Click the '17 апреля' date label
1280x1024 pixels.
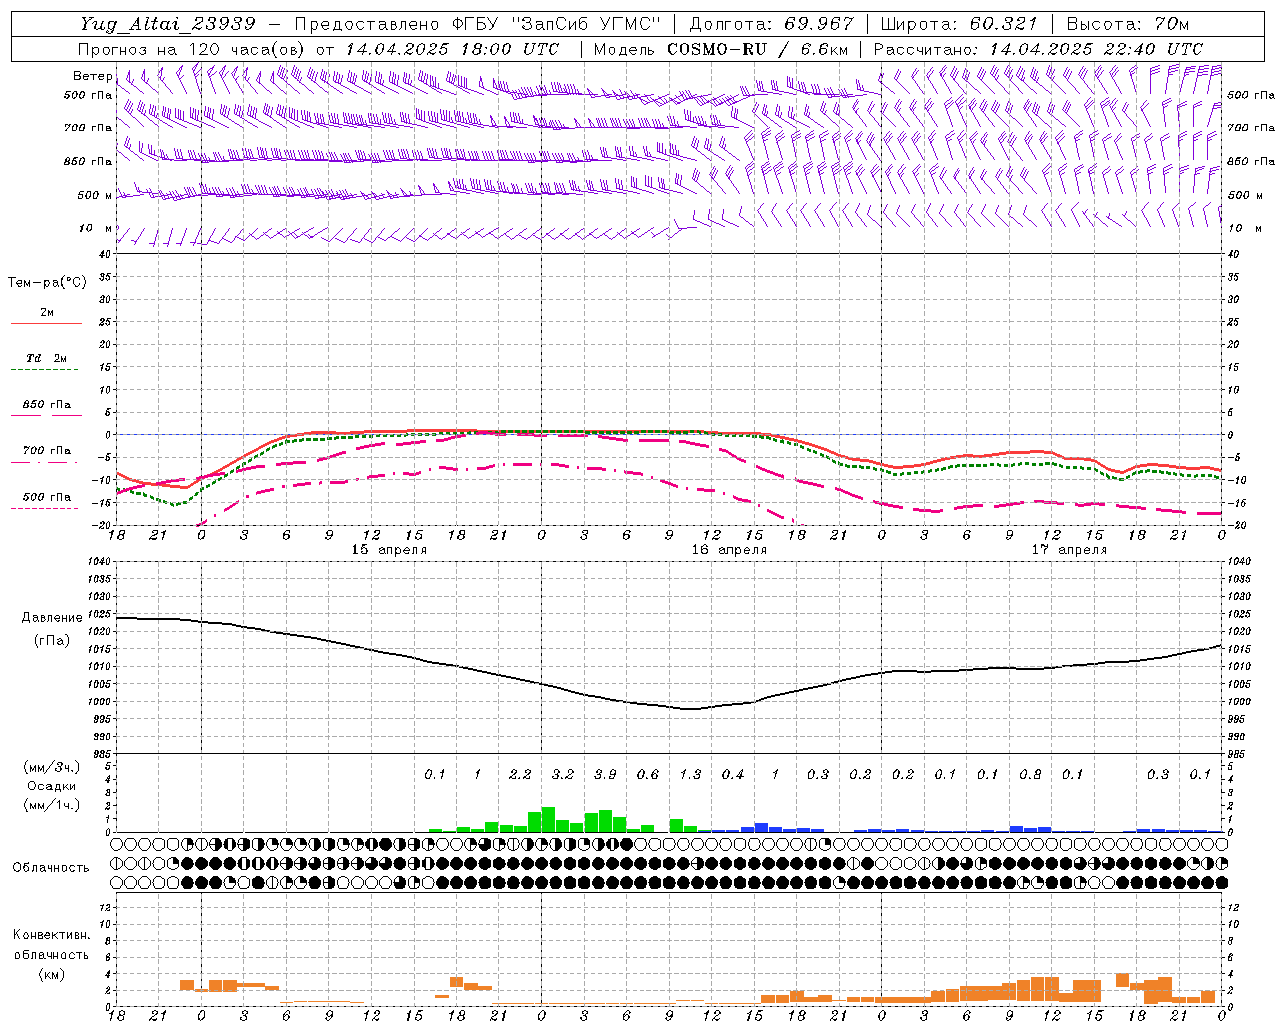pos(1069,550)
